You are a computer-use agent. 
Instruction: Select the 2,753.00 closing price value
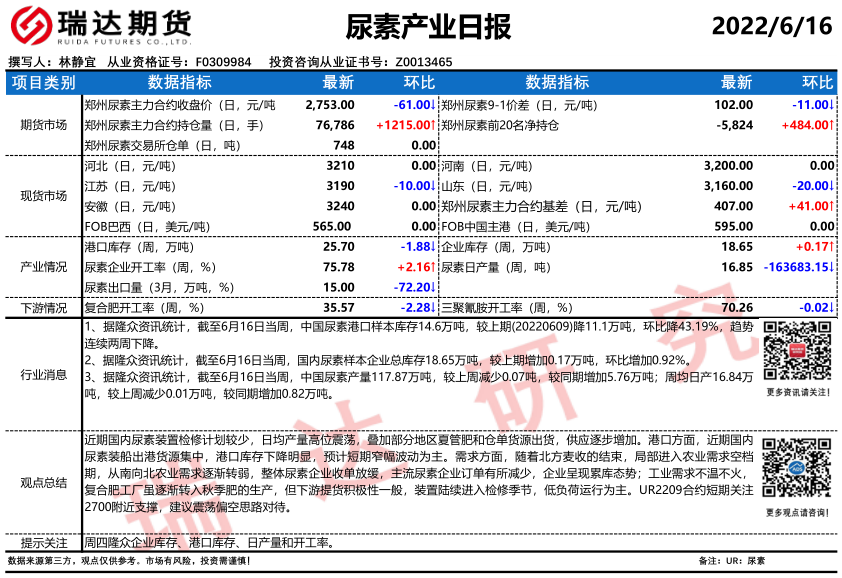coord(329,104)
